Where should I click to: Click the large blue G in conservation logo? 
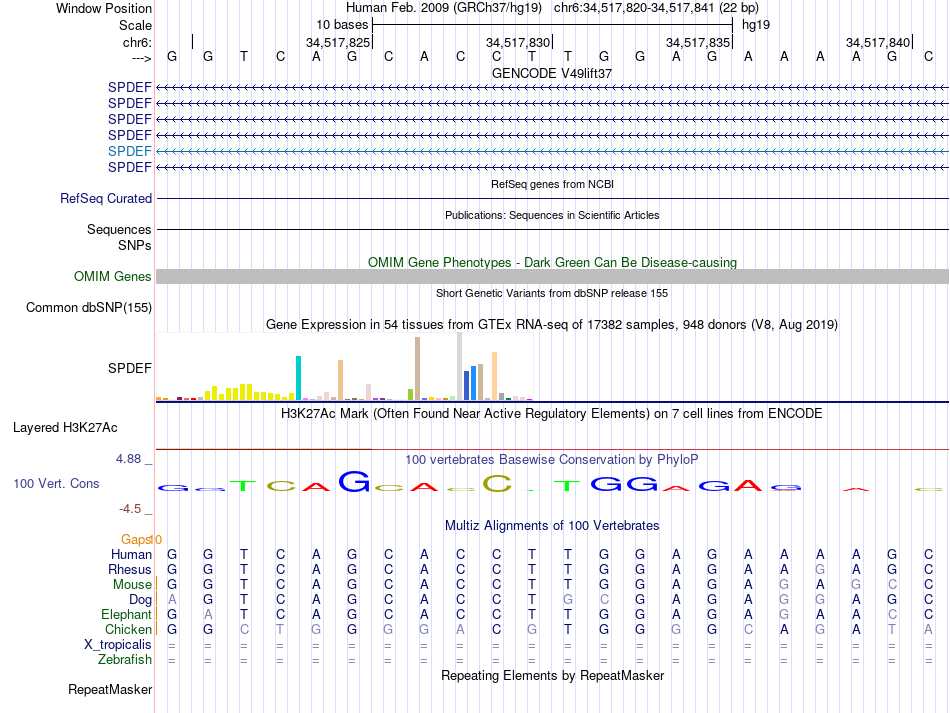click(354, 481)
